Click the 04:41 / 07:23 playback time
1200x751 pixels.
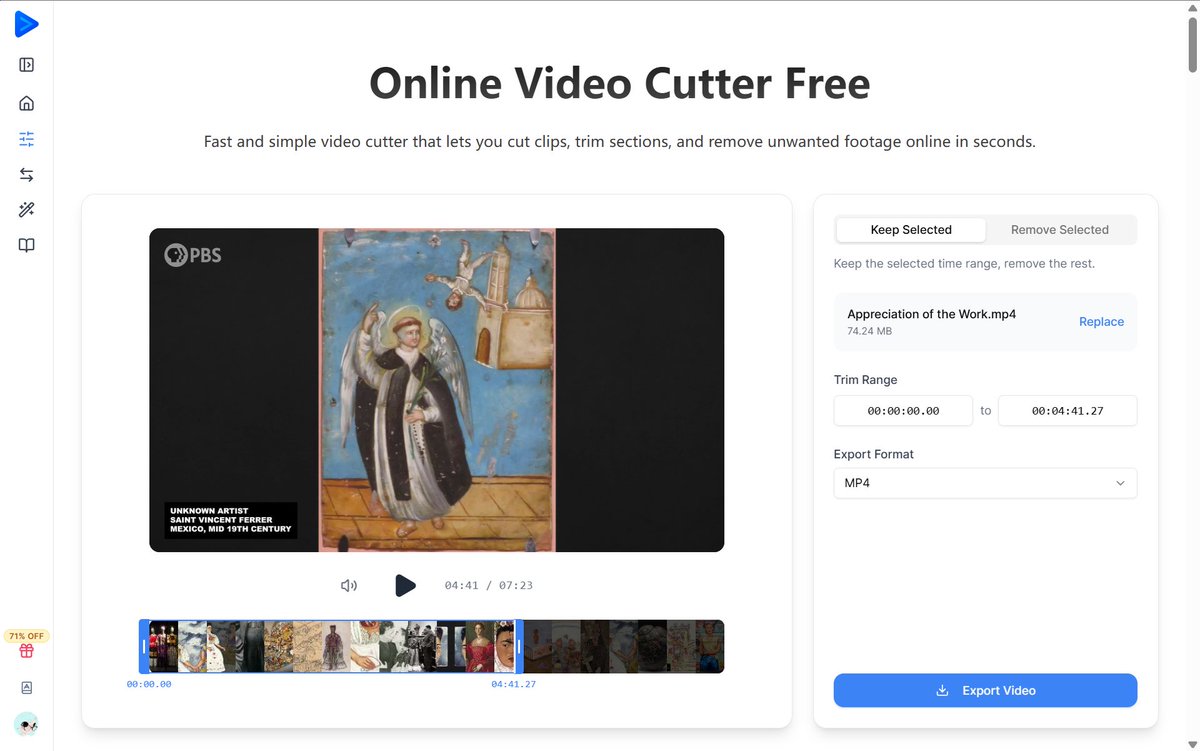[489, 586]
